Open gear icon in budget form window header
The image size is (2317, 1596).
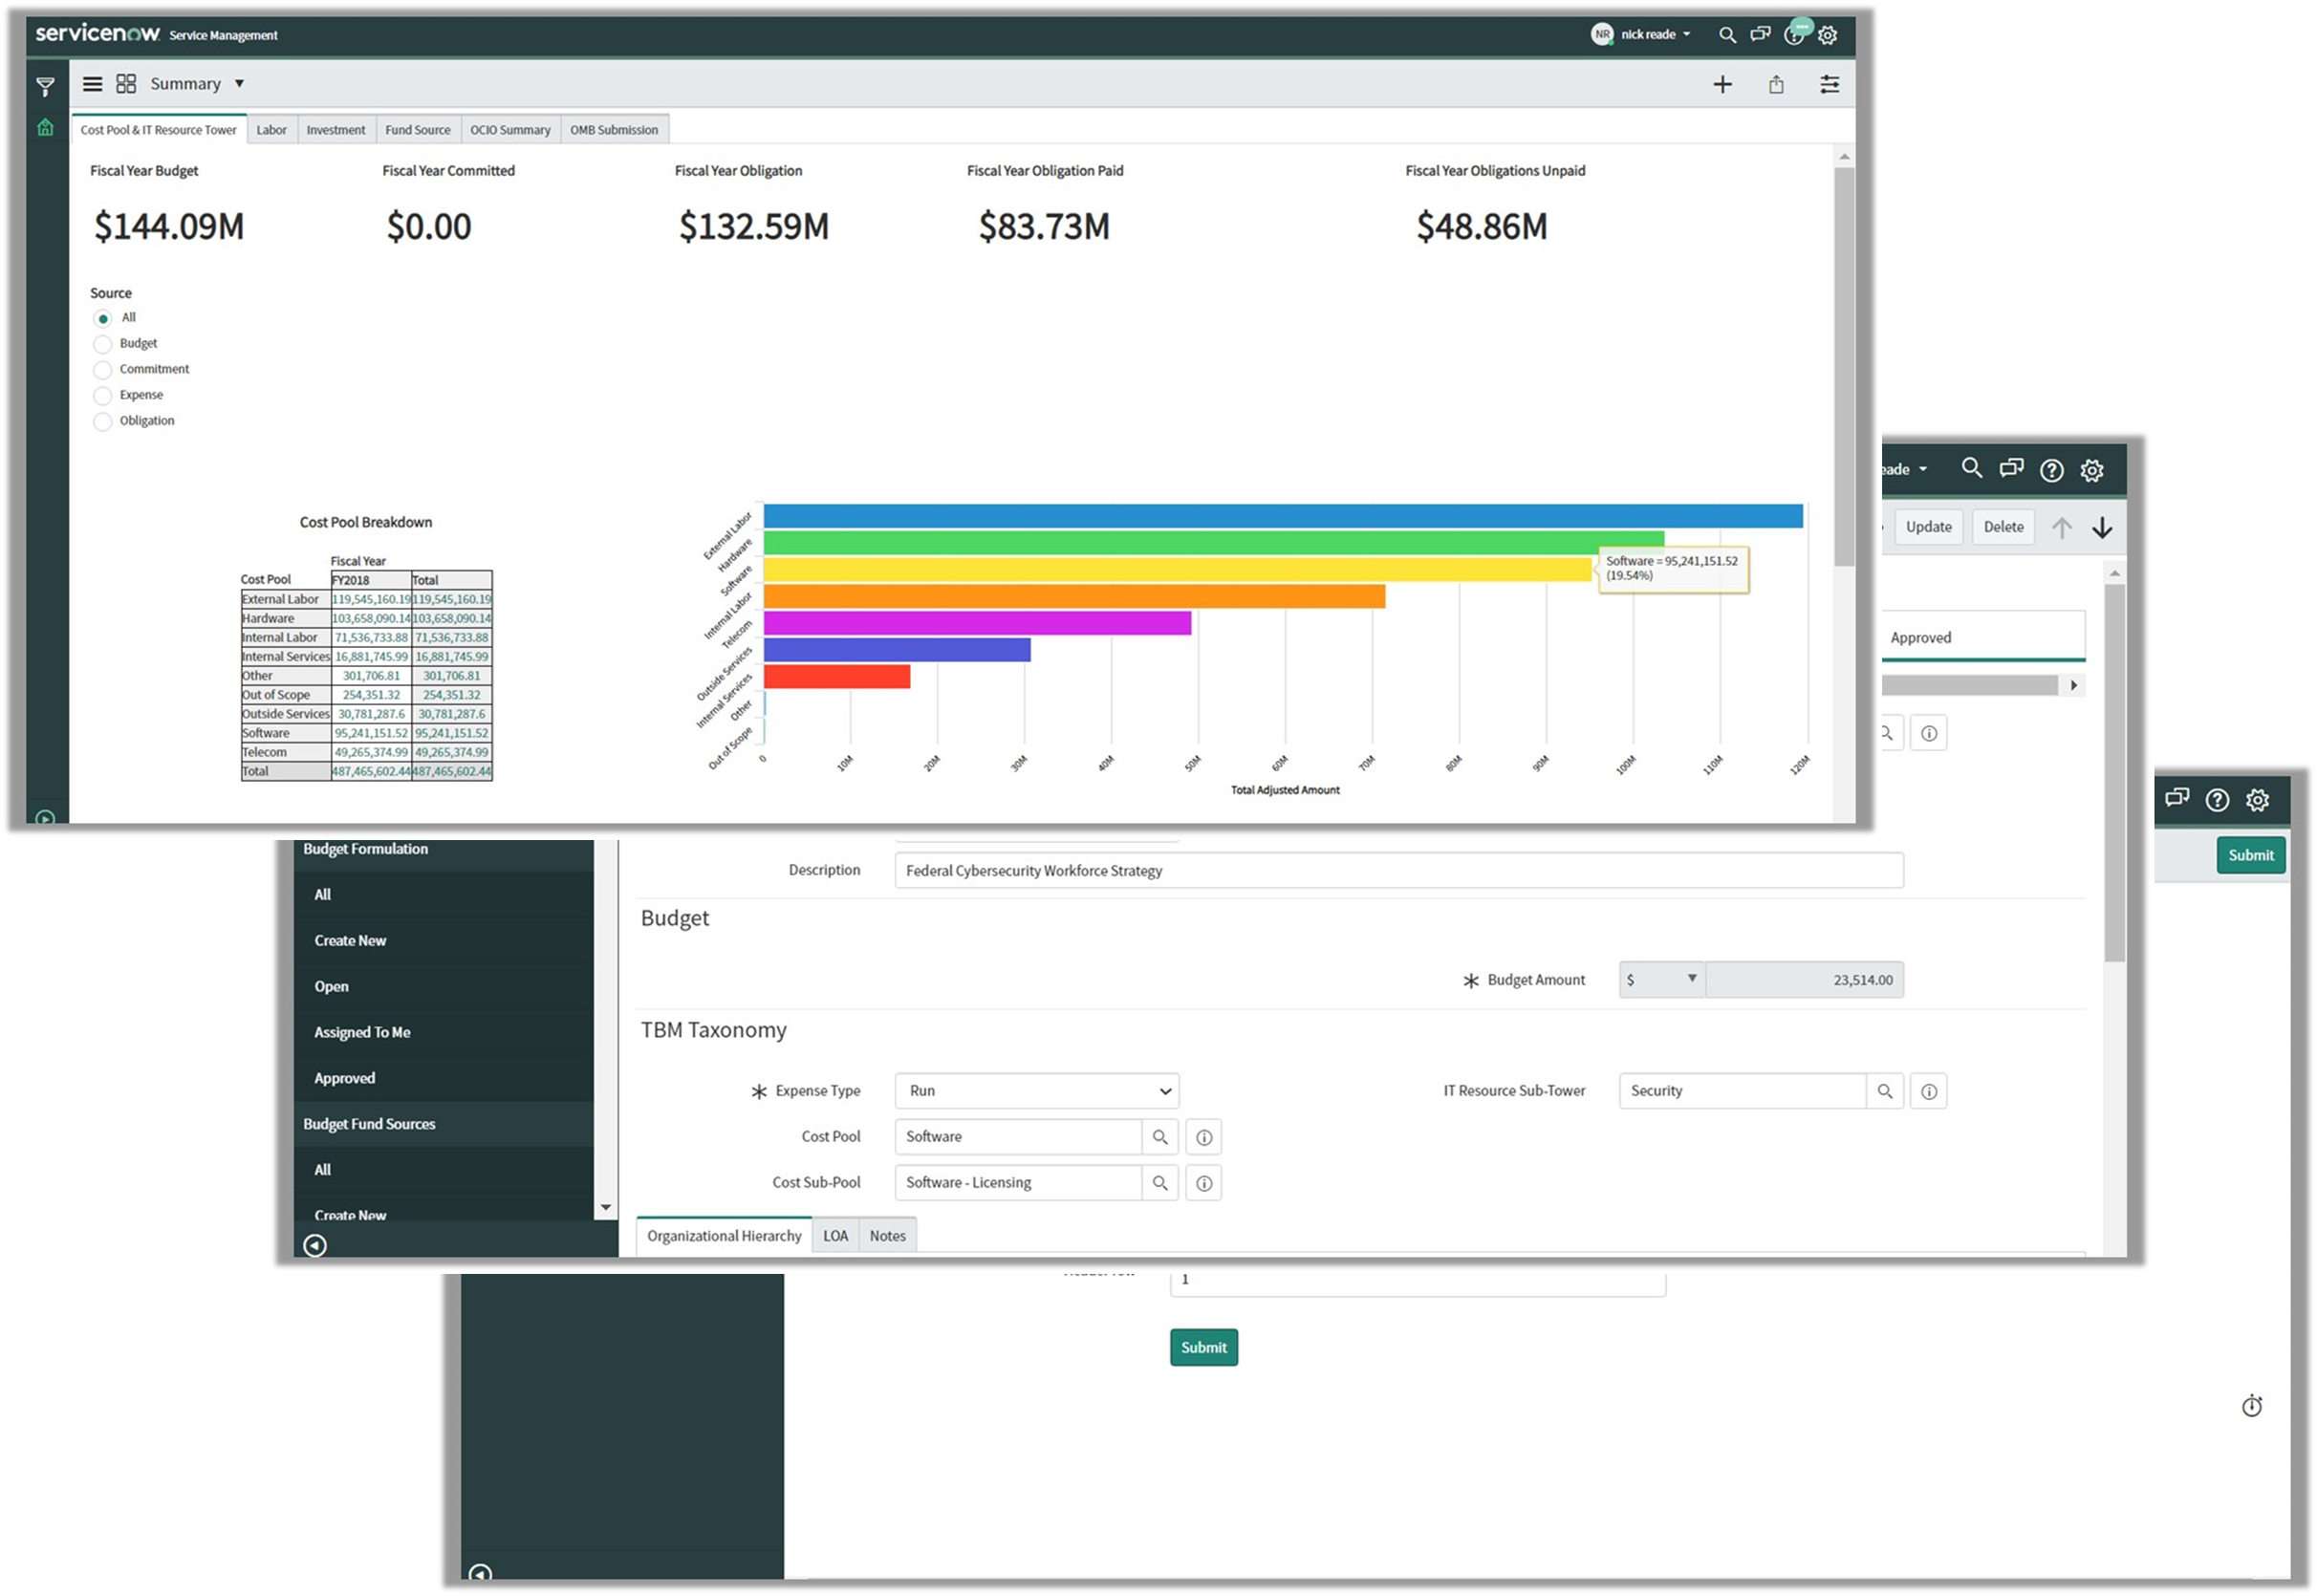(2093, 470)
